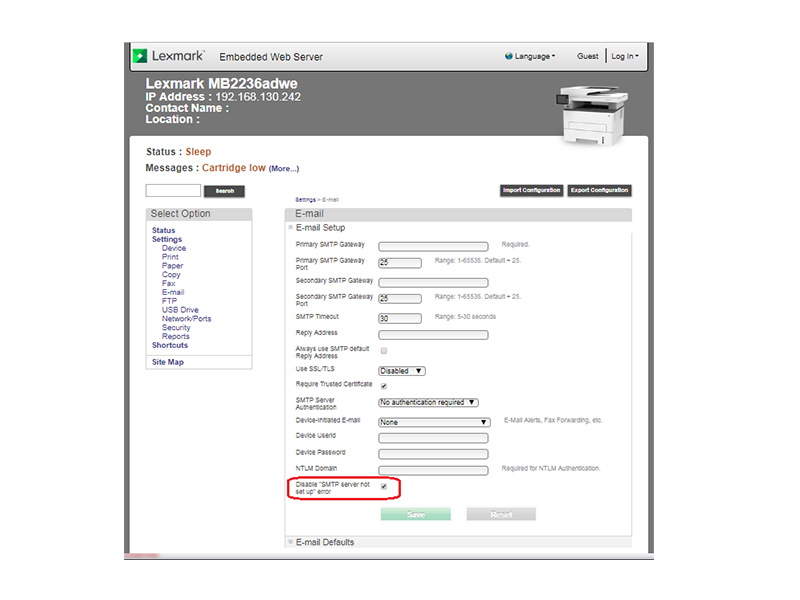Open the Use SSL/TLS dropdown
This screenshot has width=800, height=600.
pyautogui.click(x=402, y=371)
